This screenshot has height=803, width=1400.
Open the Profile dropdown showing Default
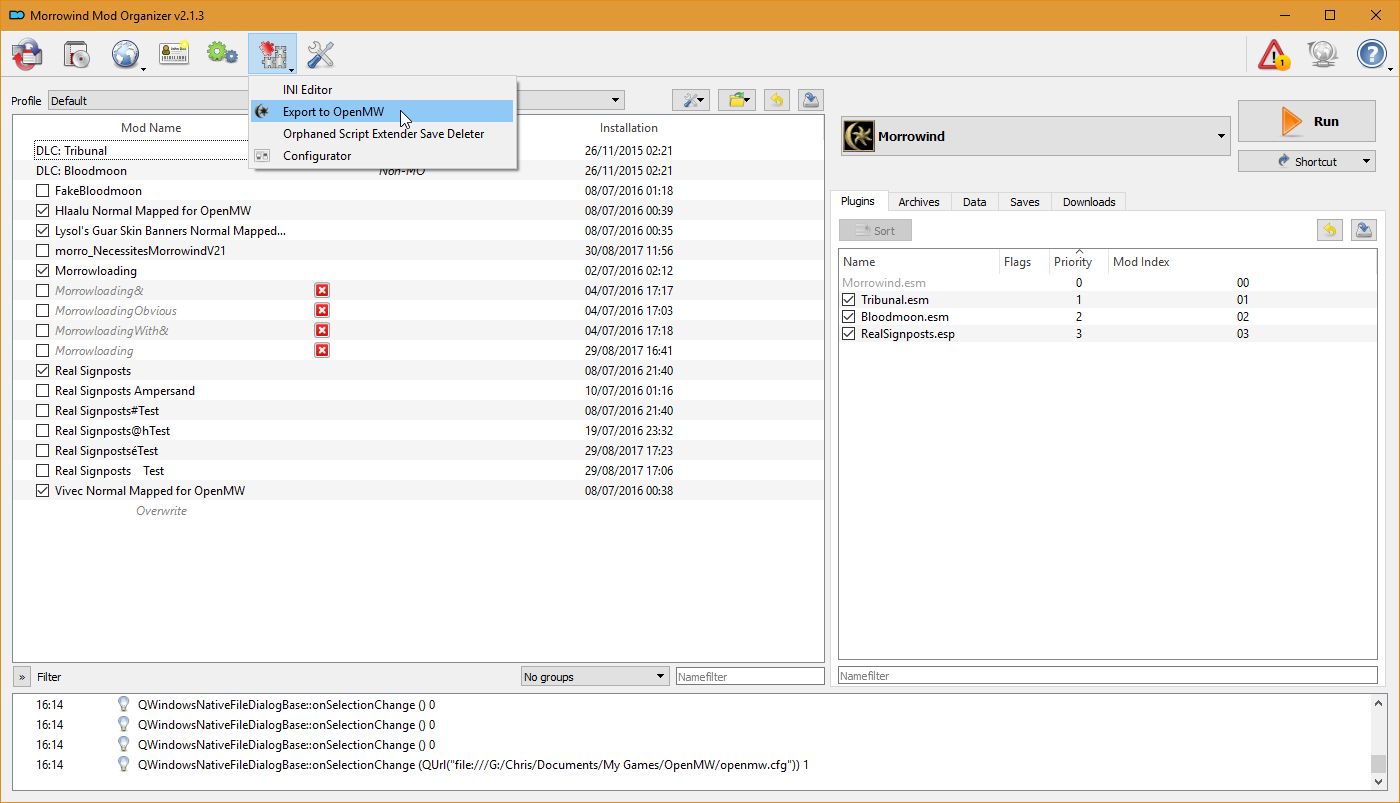[336, 100]
